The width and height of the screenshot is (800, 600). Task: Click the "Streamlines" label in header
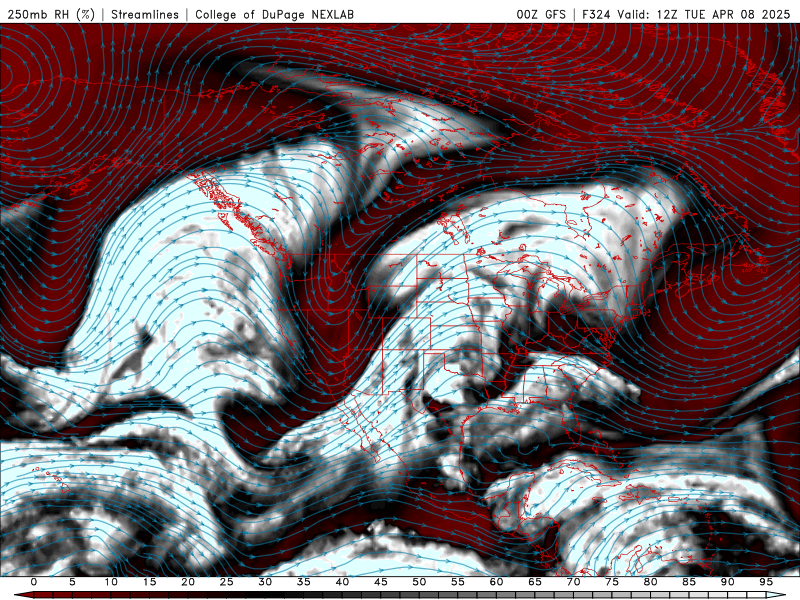point(145,14)
